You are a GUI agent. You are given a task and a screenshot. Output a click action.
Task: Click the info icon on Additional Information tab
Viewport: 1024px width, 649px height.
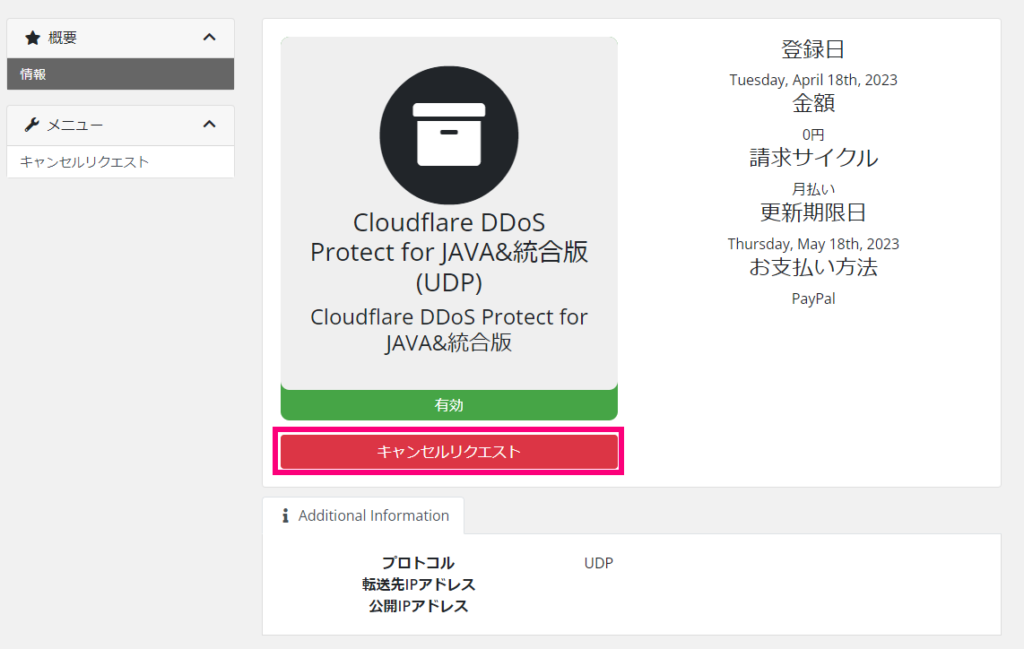coord(285,516)
